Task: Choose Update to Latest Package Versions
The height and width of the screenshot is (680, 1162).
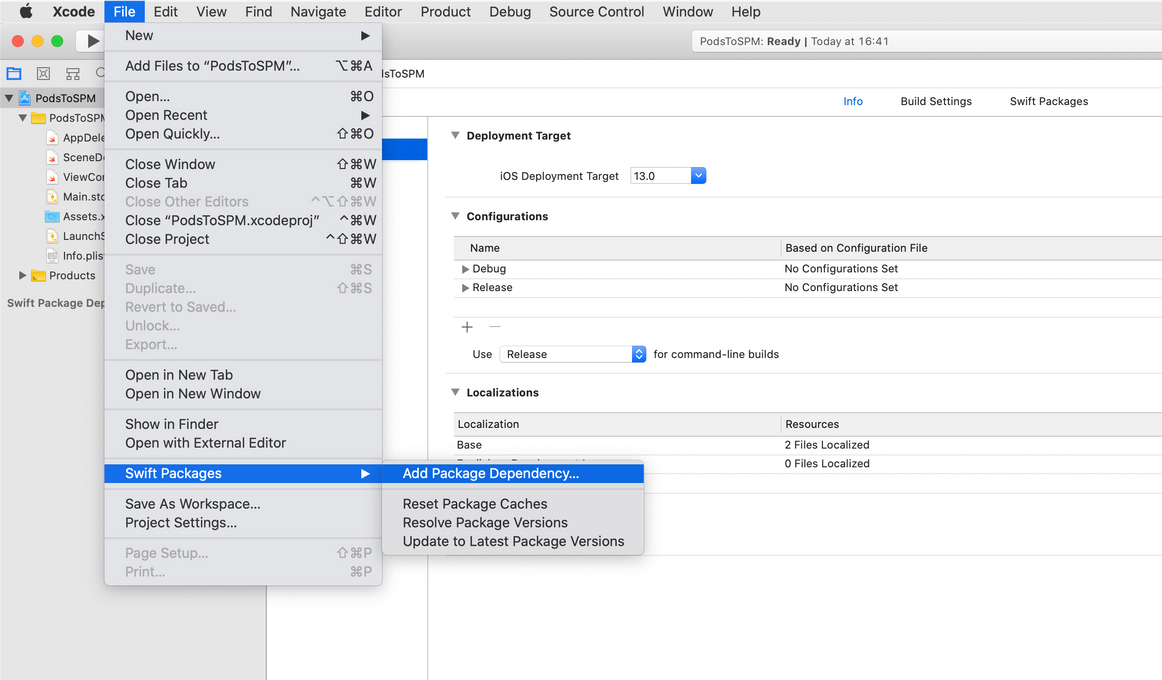Action: click(513, 541)
